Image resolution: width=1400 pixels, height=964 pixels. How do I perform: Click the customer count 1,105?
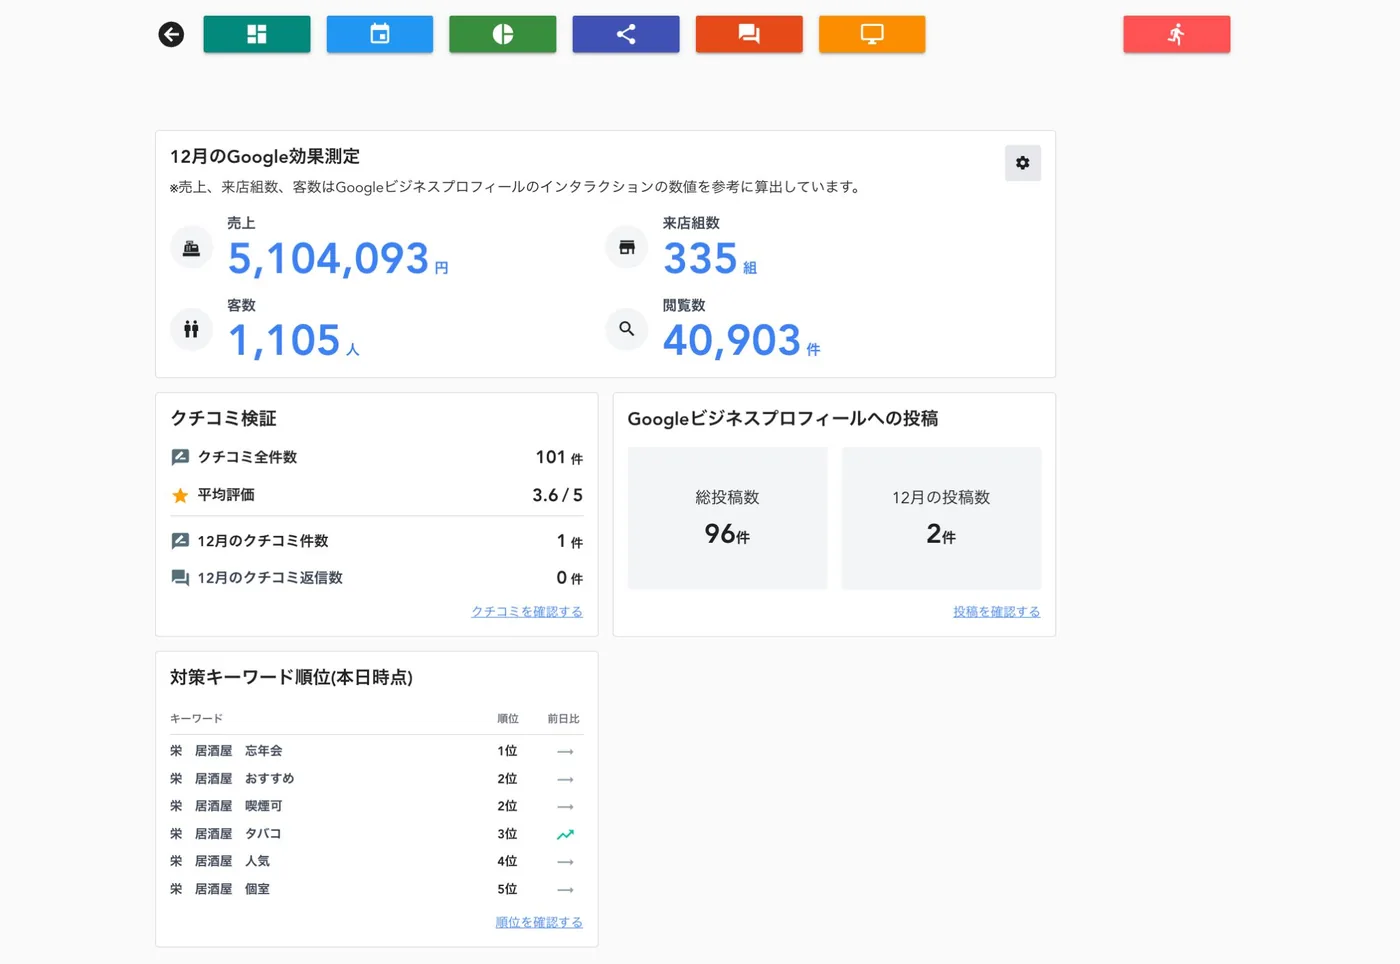tap(285, 341)
